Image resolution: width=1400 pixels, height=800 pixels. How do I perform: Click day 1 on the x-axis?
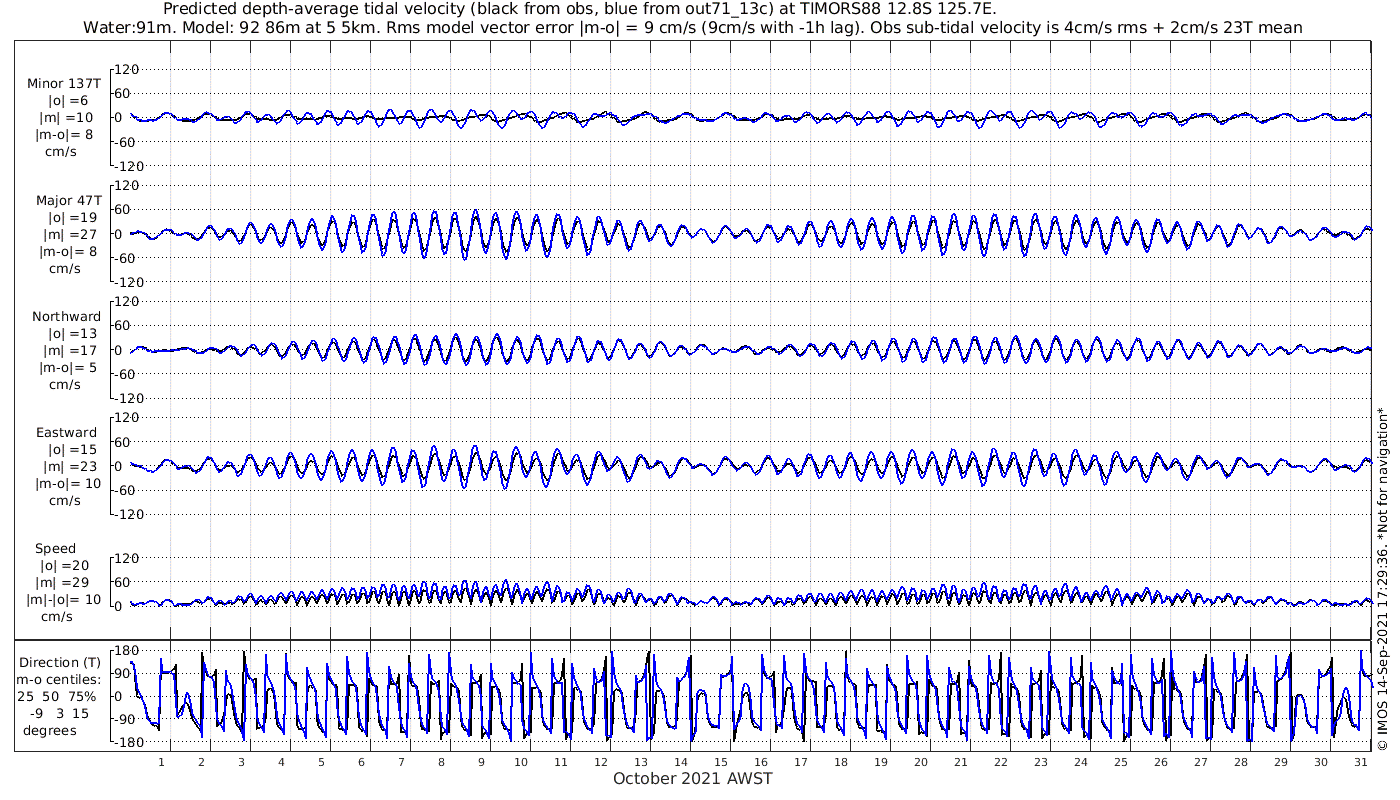pos(161,762)
